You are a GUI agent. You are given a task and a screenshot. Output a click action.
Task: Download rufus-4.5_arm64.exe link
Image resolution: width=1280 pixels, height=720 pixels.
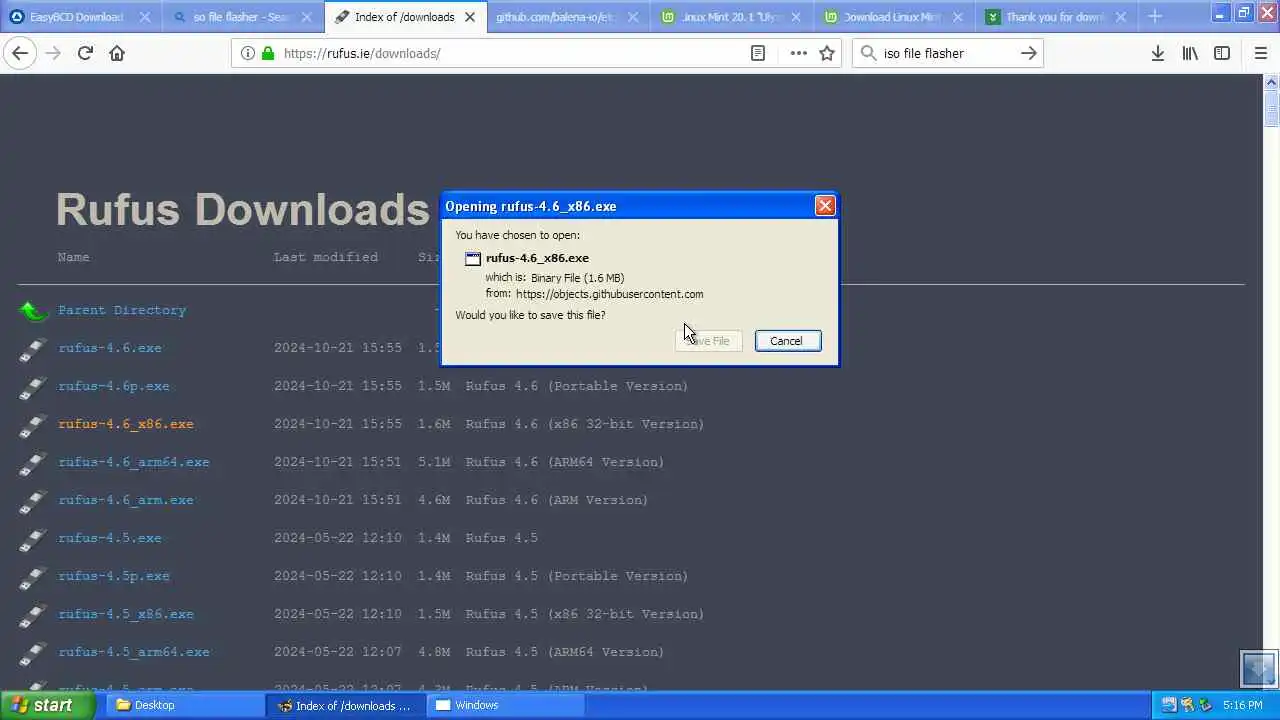[134, 652]
